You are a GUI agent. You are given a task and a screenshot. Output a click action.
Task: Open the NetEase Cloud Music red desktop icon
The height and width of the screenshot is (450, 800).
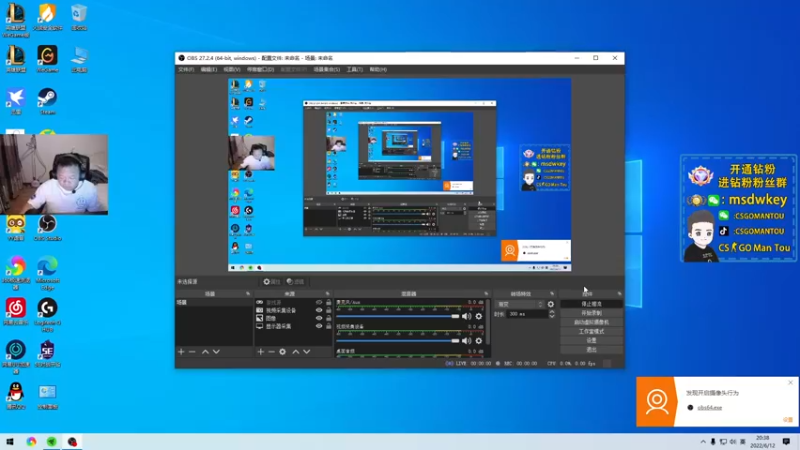coord(16,311)
